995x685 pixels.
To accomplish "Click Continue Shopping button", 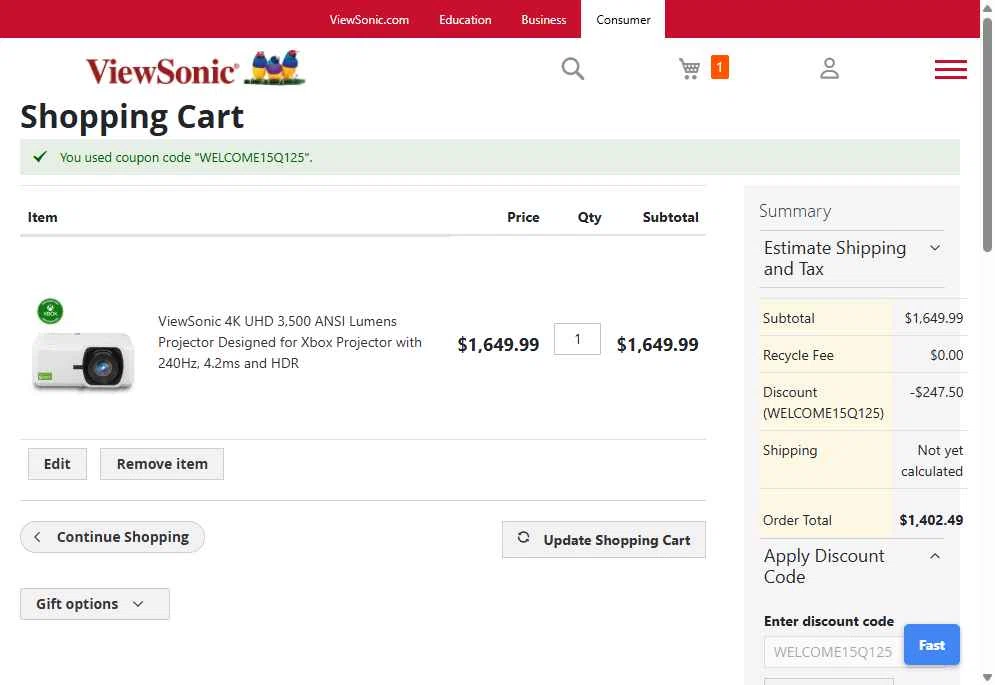I will click(112, 537).
